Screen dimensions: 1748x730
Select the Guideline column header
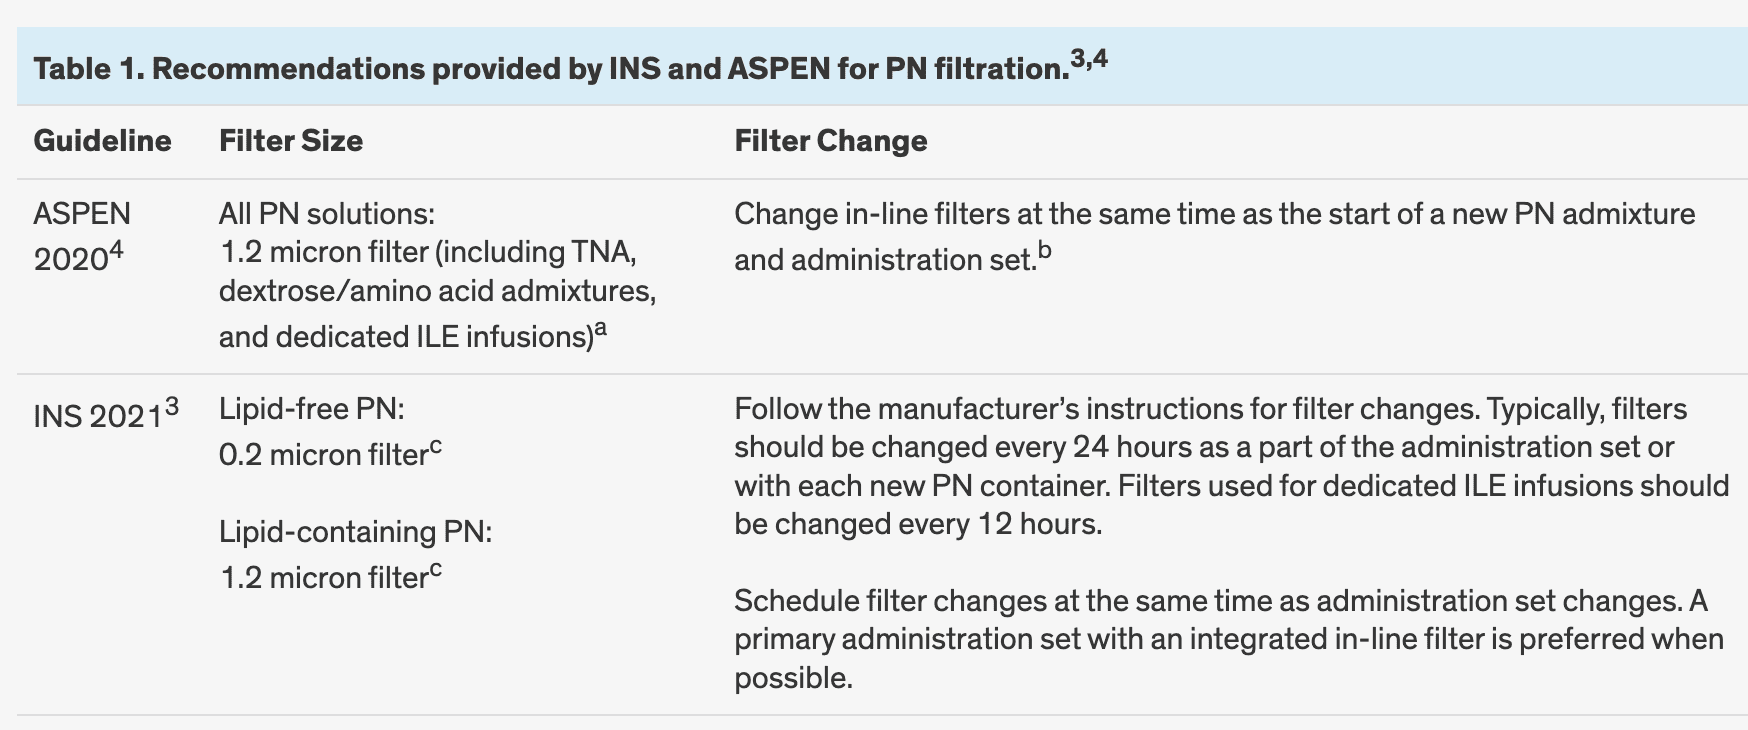pyautogui.click(x=102, y=141)
